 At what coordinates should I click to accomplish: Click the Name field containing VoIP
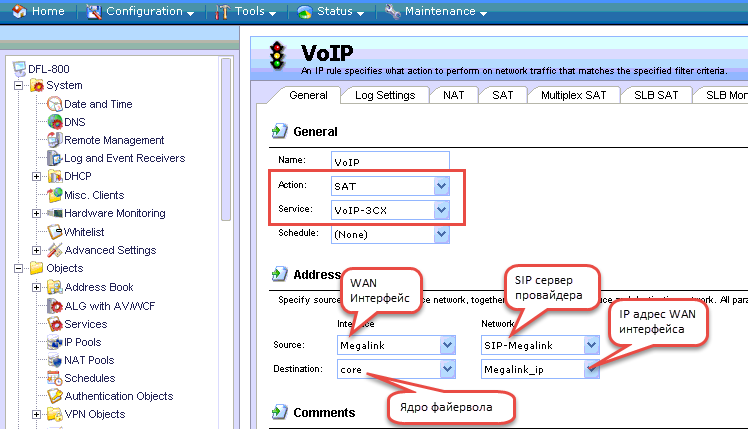point(390,161)
